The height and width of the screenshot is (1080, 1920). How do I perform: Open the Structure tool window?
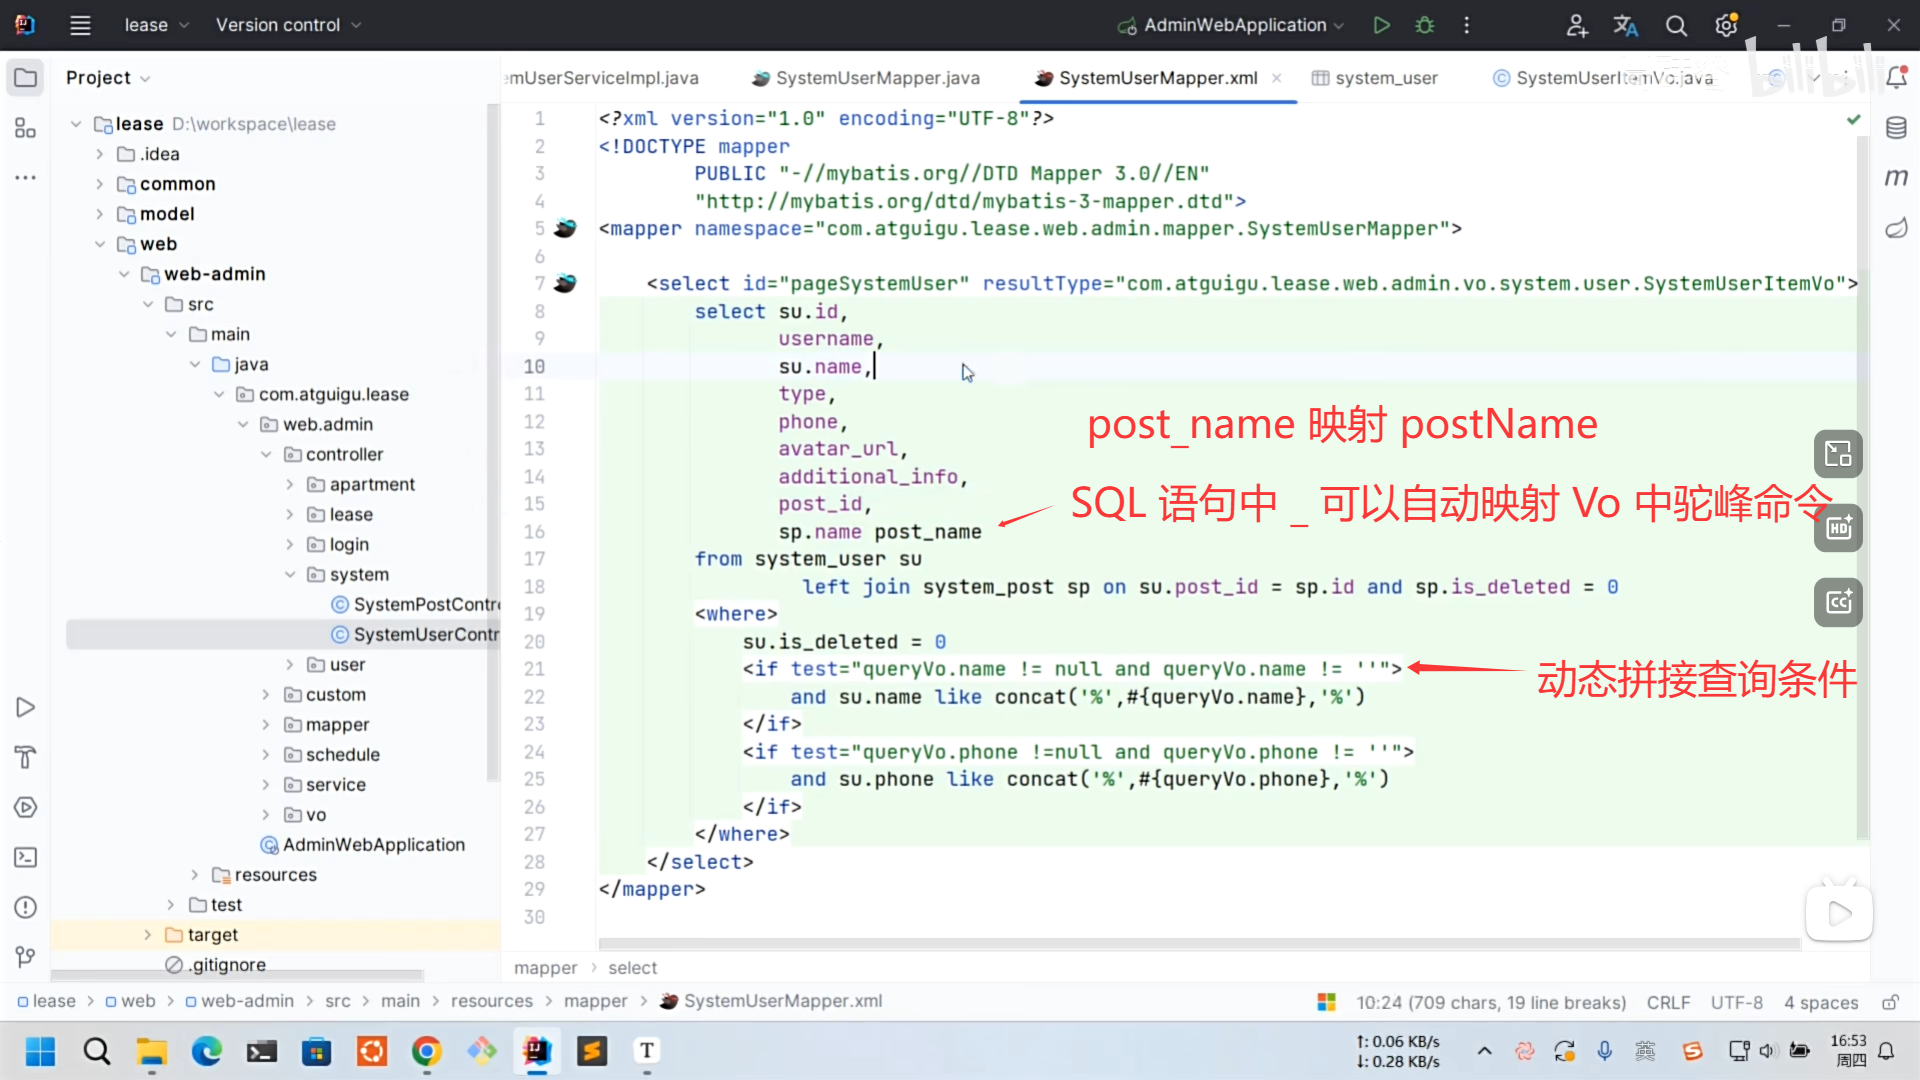(26, 128)
